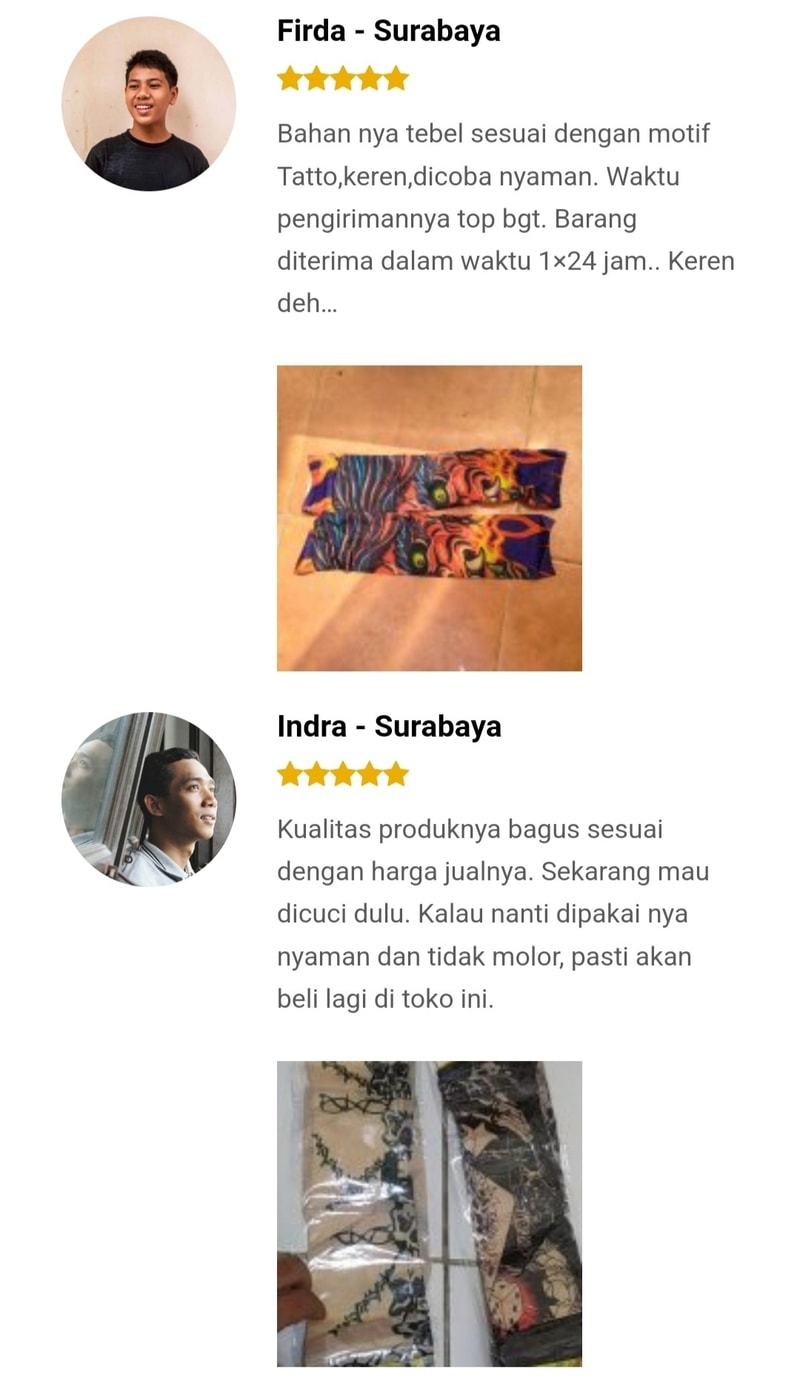Screen dimensions: 800x1378
Task: Click fifth star of Firda's rating
Action: pos(396,78)
